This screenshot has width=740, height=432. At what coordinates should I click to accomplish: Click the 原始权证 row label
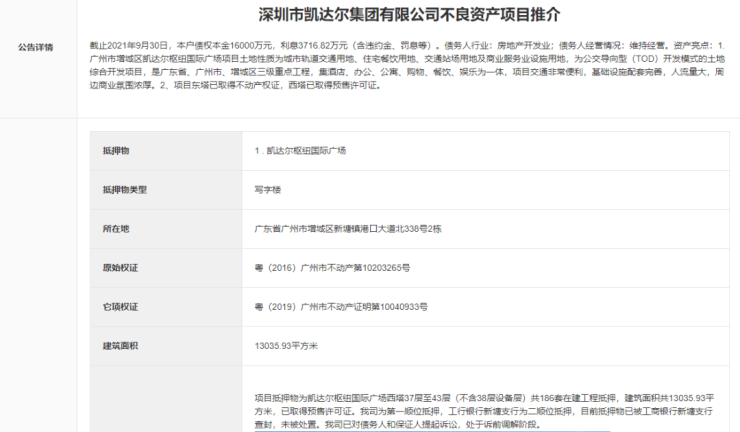pos(120,268)
